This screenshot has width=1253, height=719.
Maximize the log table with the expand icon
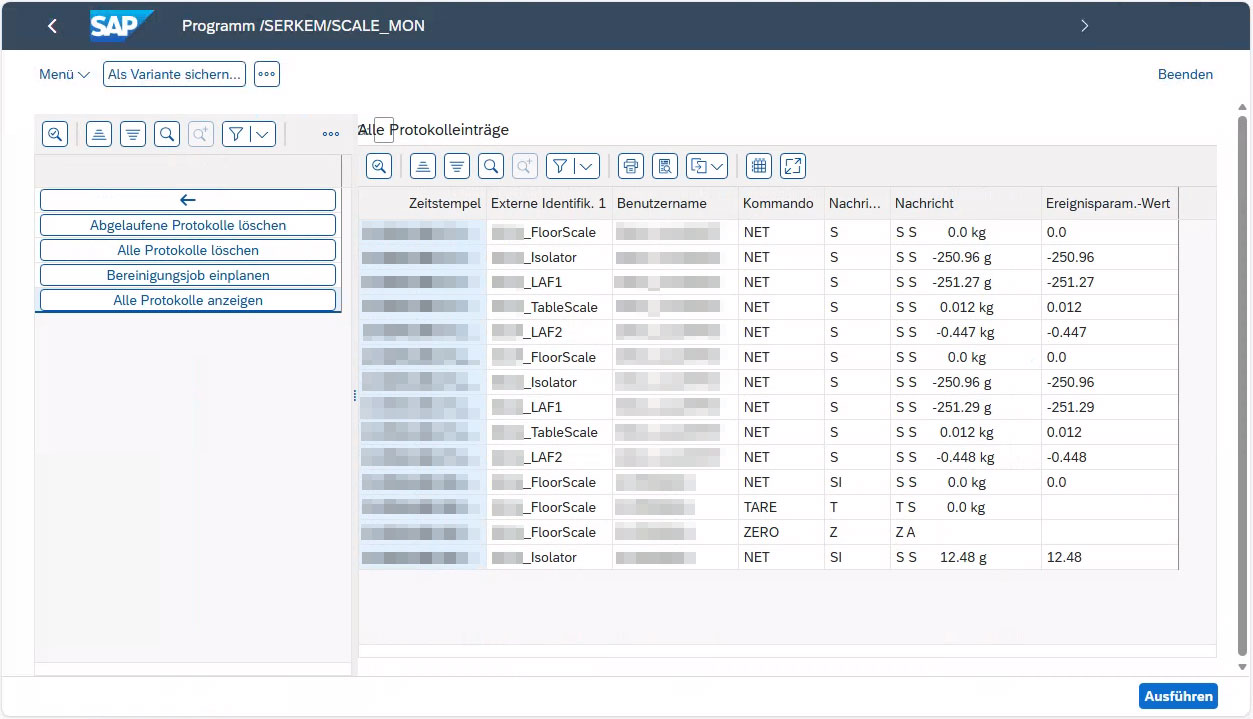point(793,166)
